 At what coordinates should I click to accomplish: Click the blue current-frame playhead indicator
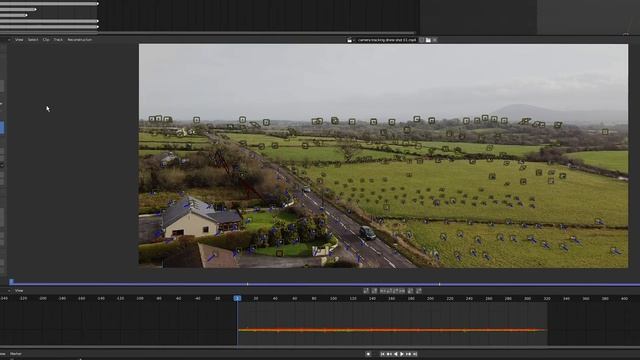237,298
